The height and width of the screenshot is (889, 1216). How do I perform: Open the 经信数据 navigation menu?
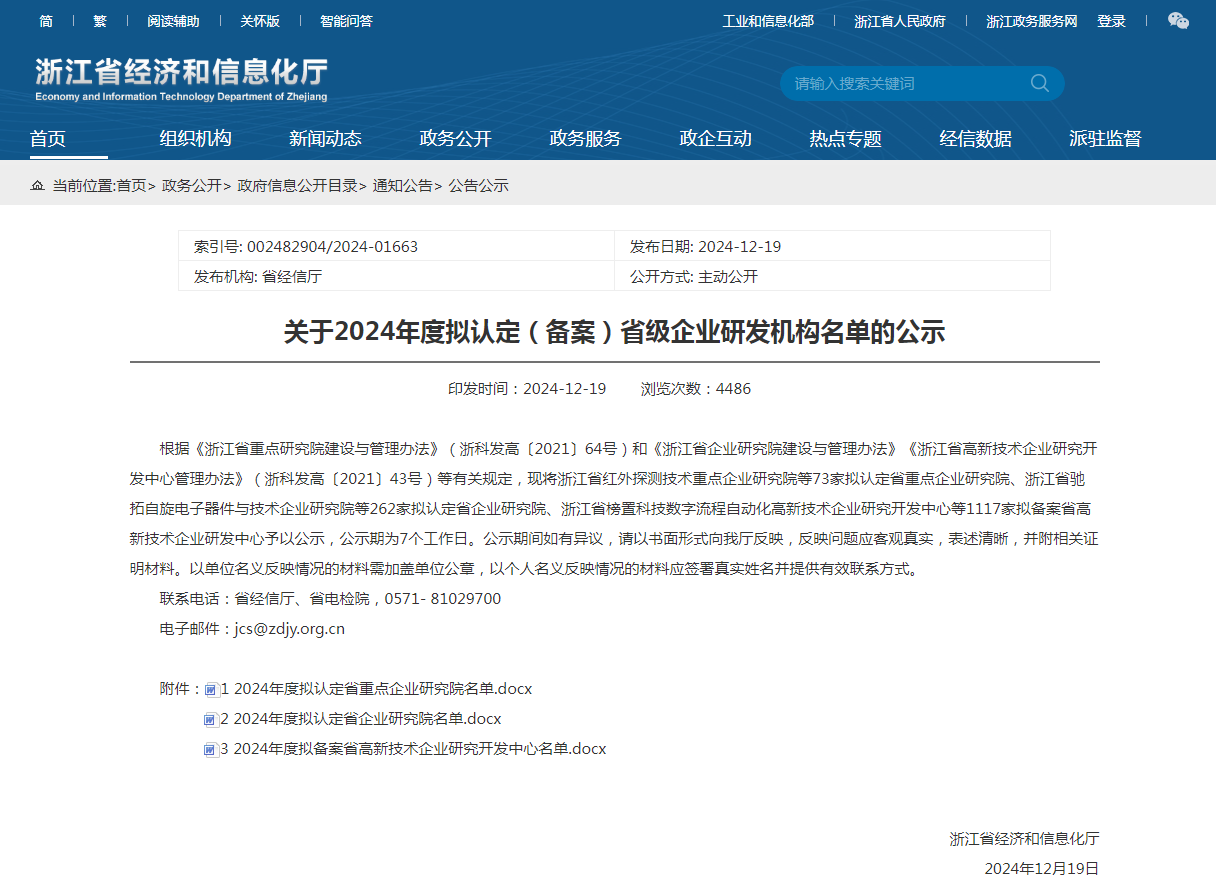coord(977,139)
